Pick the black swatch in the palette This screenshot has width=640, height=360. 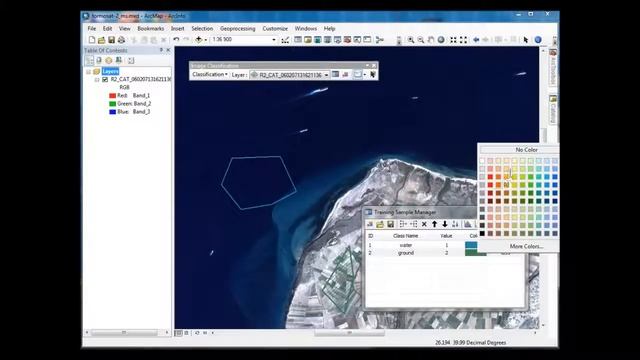(482, 233)
